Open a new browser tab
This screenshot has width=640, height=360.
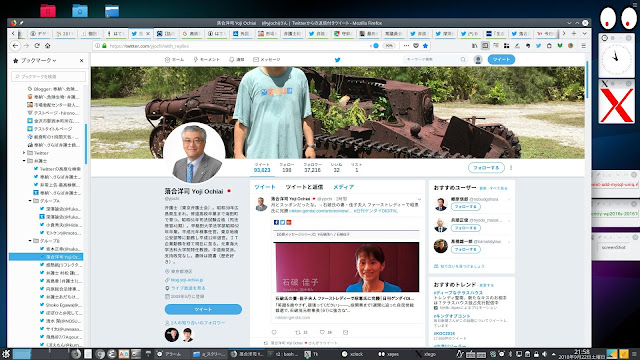(574, 33)
